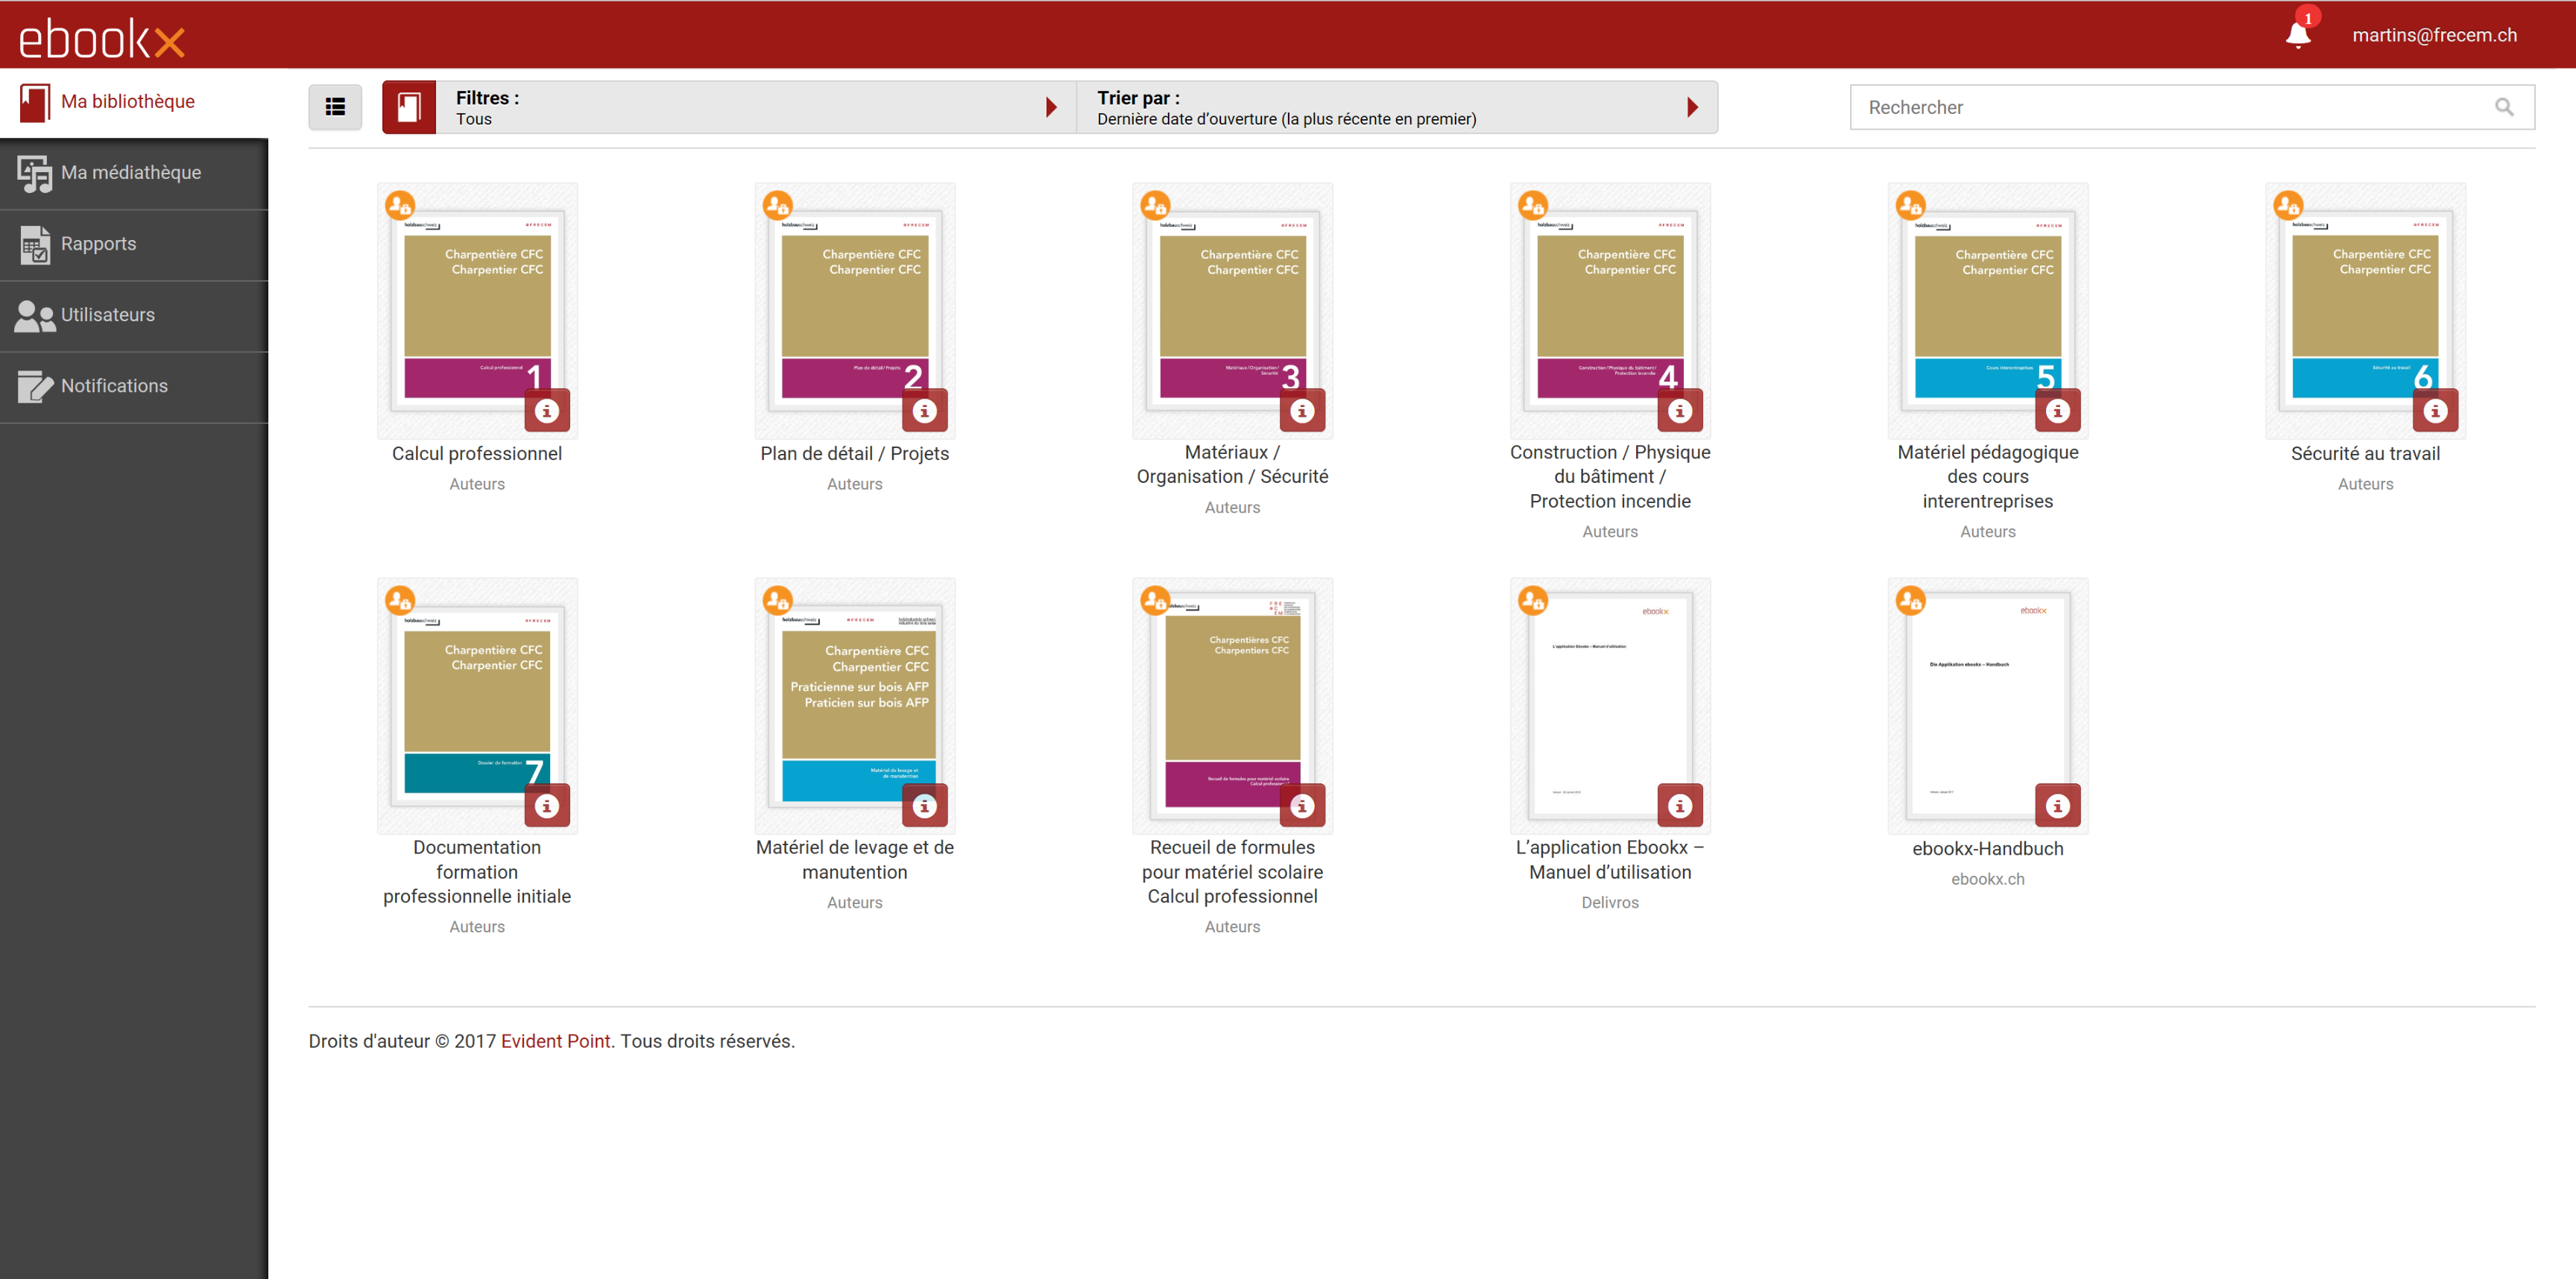
Task: Open Ma médiathèque in sidebar
Action: (131, 173)
